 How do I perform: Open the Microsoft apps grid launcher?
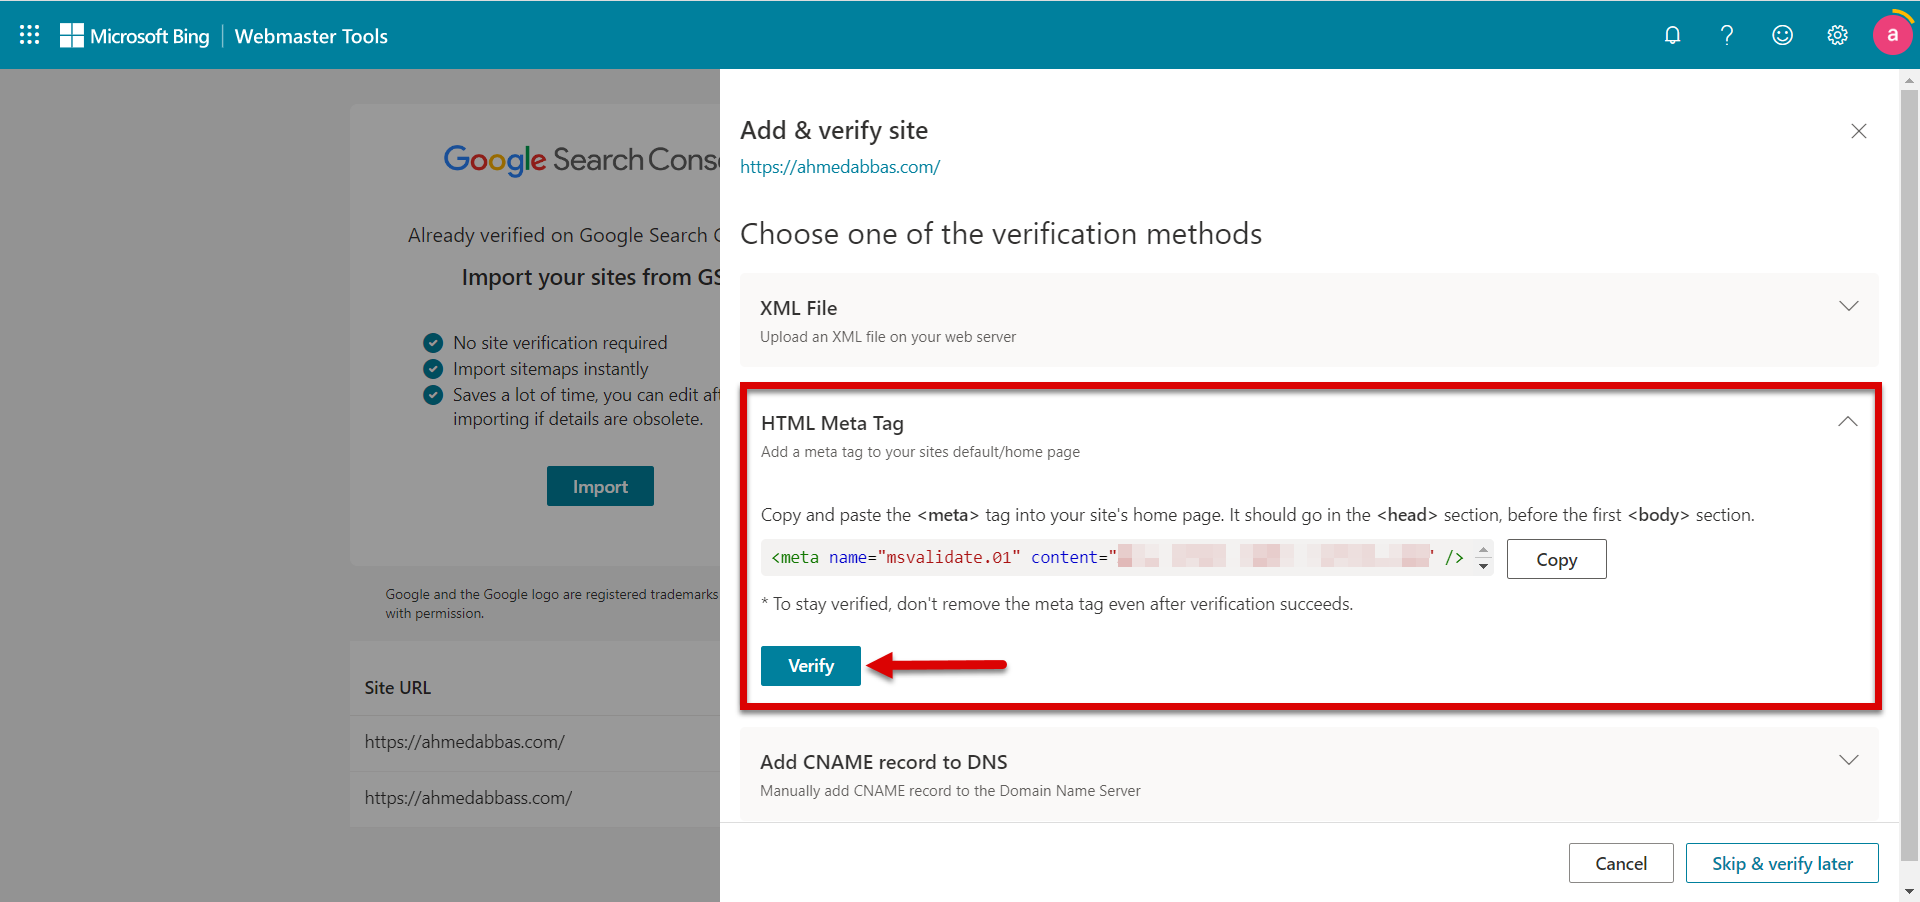30,35
